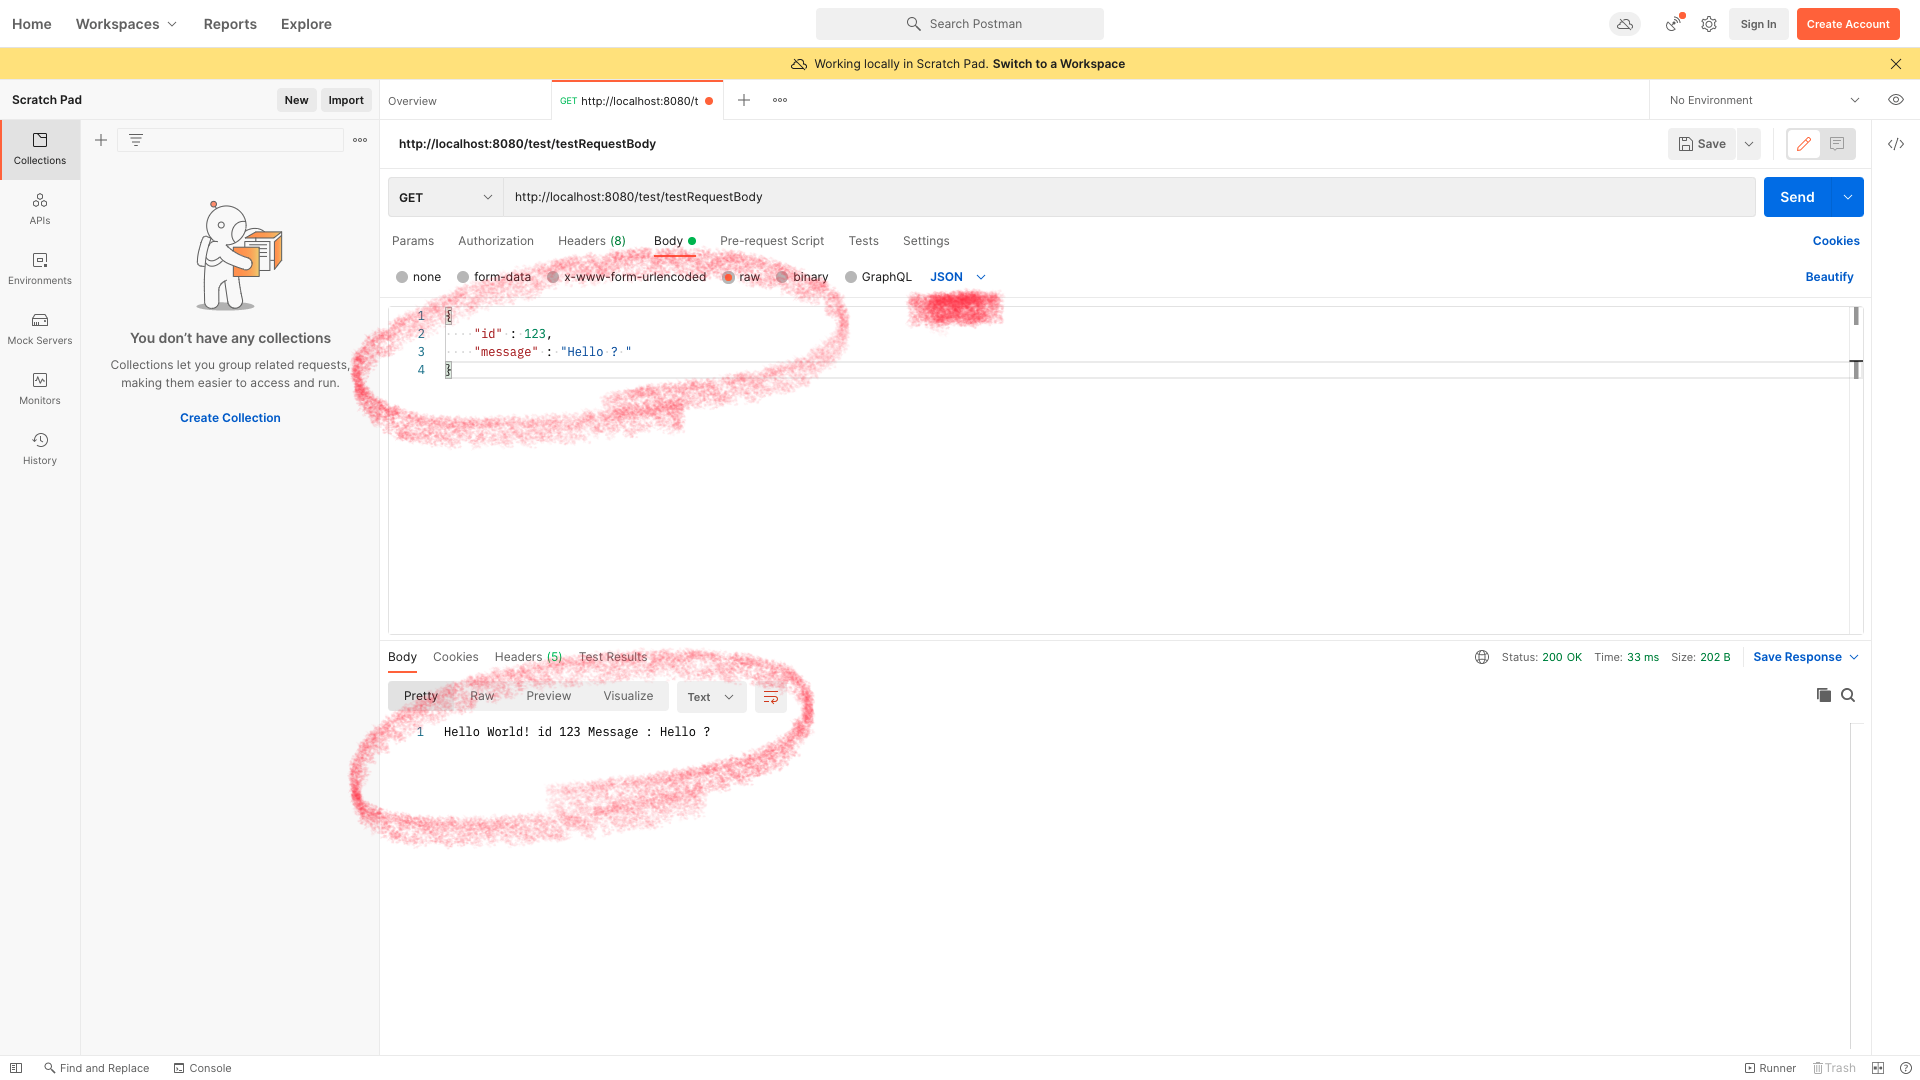This screenshot has width=1920, height=1080.
Task: Select the form-data body type radio
Action: pyautogui.click(x=463, y=277)
